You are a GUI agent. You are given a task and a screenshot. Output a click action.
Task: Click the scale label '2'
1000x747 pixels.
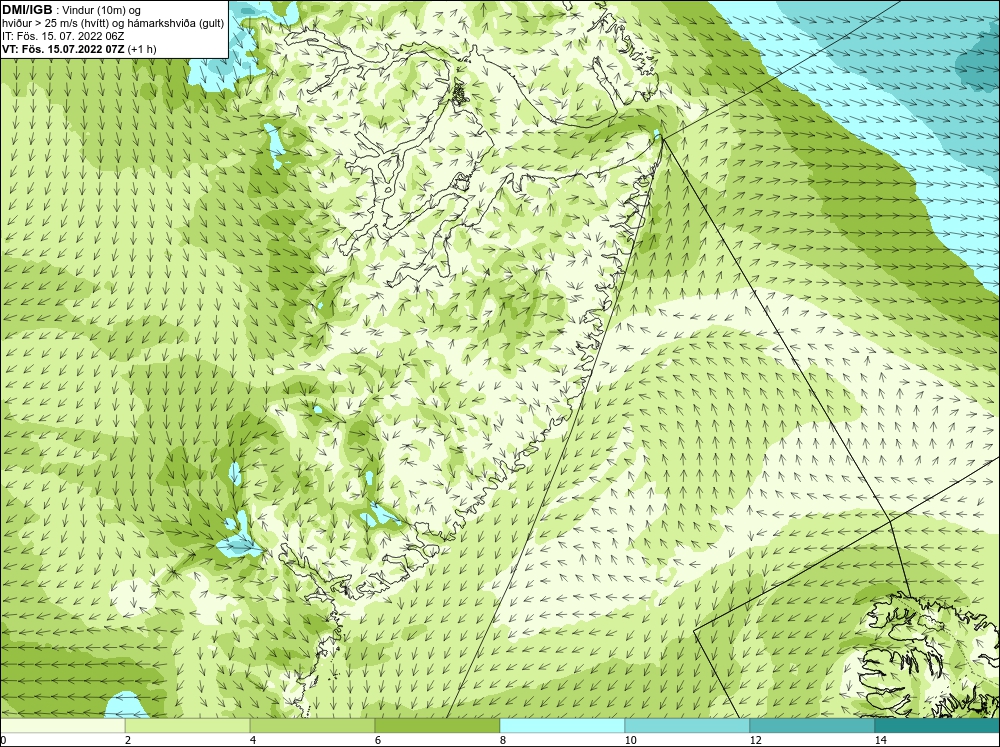[128, 740]
